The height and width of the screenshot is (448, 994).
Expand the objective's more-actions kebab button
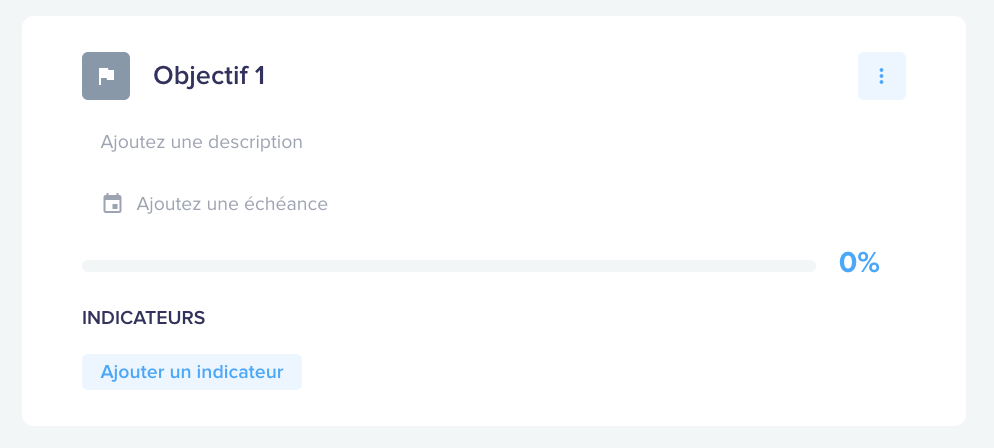[881, 76]
